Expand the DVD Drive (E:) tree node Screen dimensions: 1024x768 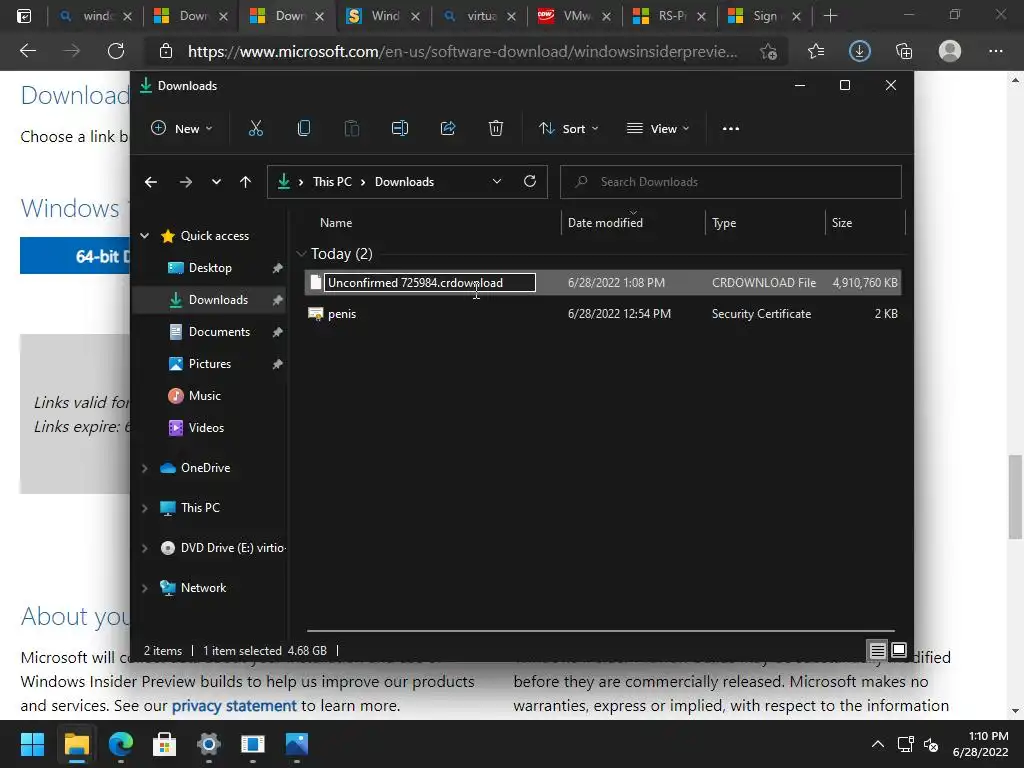click(x=145, y=548)
